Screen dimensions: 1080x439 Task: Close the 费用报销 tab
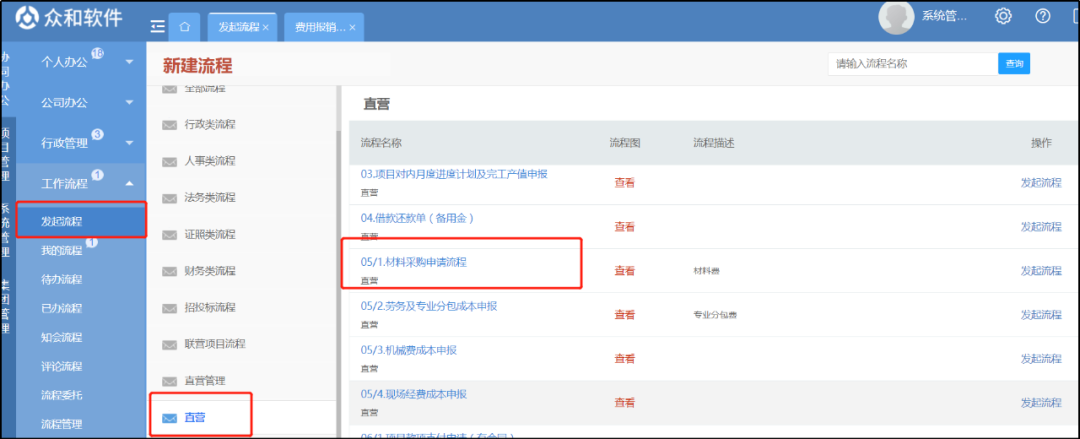[352, 28]
